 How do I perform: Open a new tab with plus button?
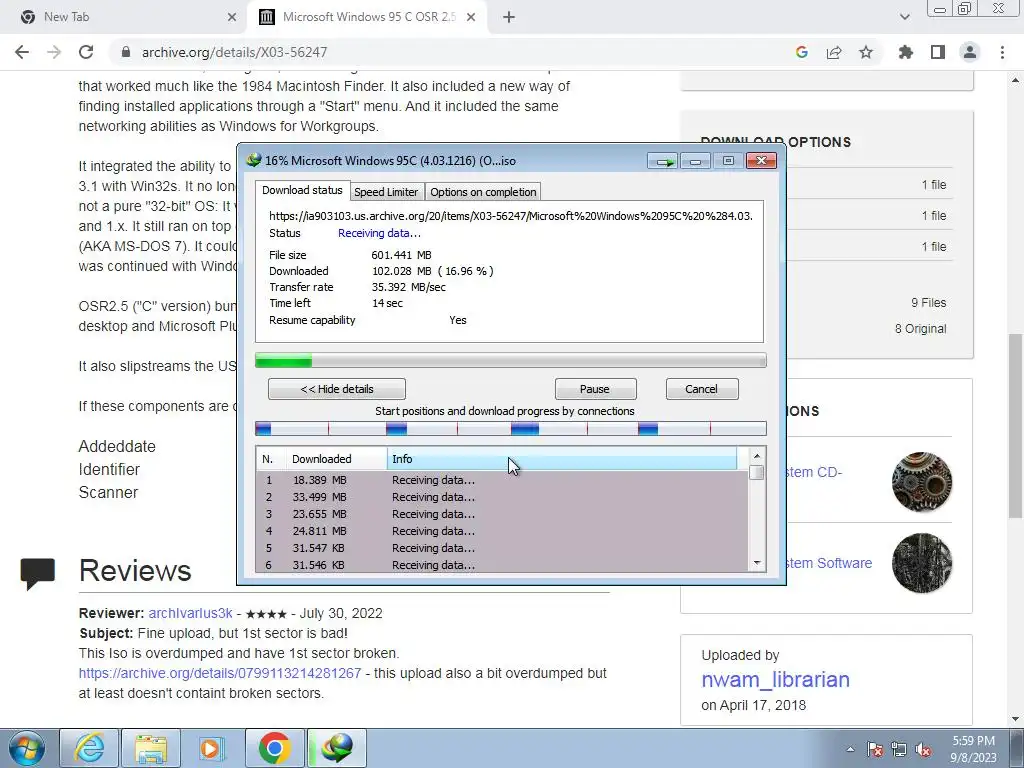pyautogui.click(x=509, y=17)
